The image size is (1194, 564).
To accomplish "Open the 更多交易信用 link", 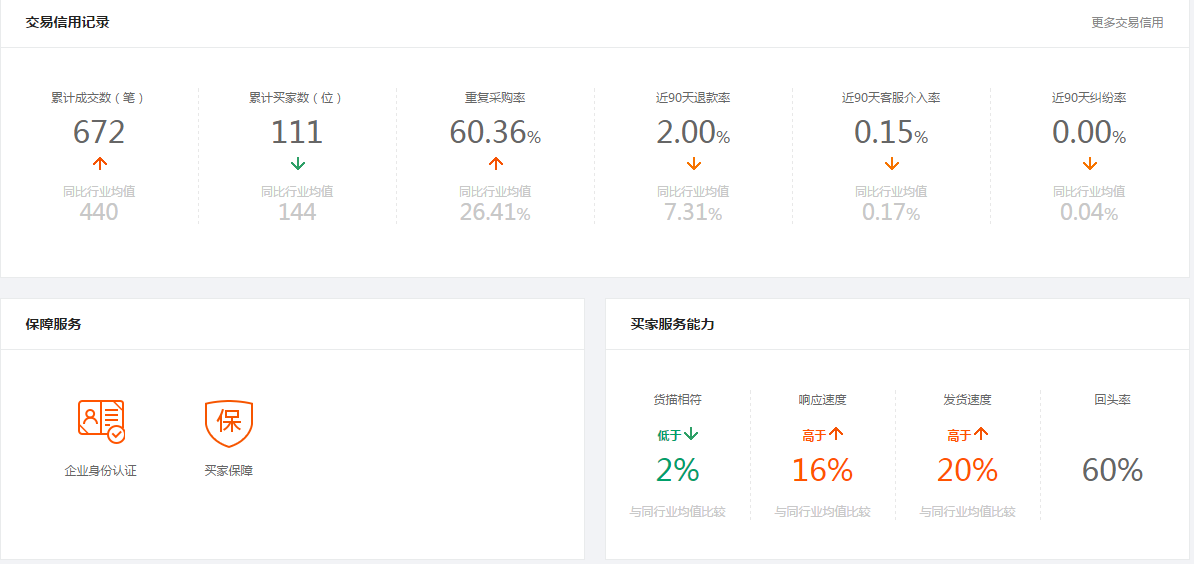I will click(1127, 22).
